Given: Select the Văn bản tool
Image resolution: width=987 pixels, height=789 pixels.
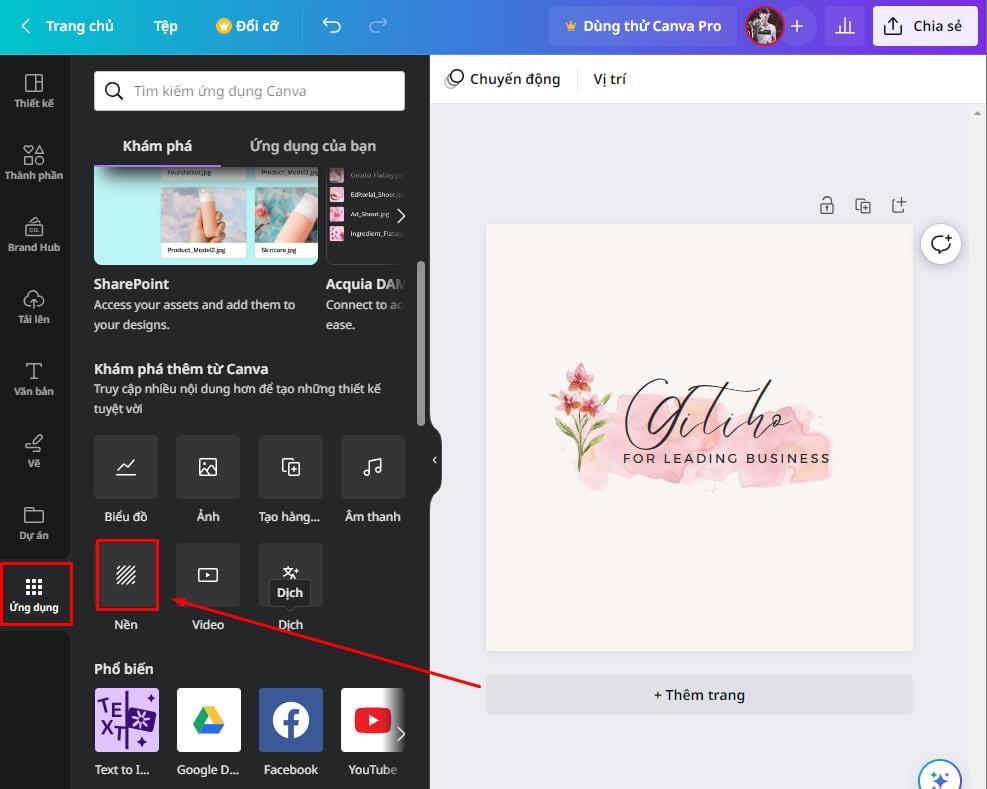Looking at the screenshot, I should (x=34, y=378).
